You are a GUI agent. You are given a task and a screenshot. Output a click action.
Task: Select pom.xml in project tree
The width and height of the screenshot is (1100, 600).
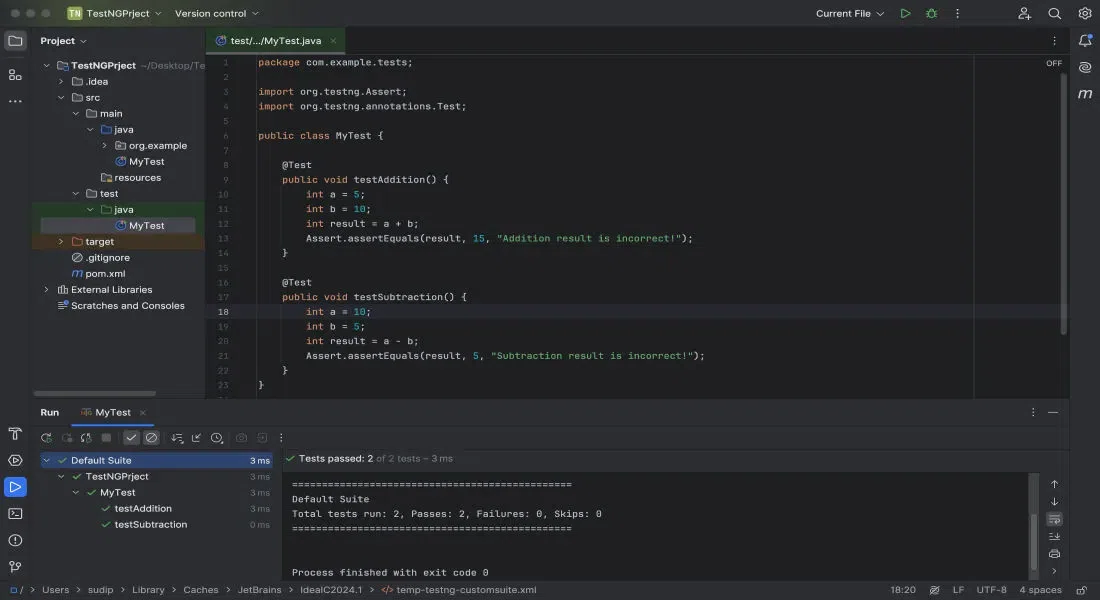pyautogui.click(x=105, y=274)
